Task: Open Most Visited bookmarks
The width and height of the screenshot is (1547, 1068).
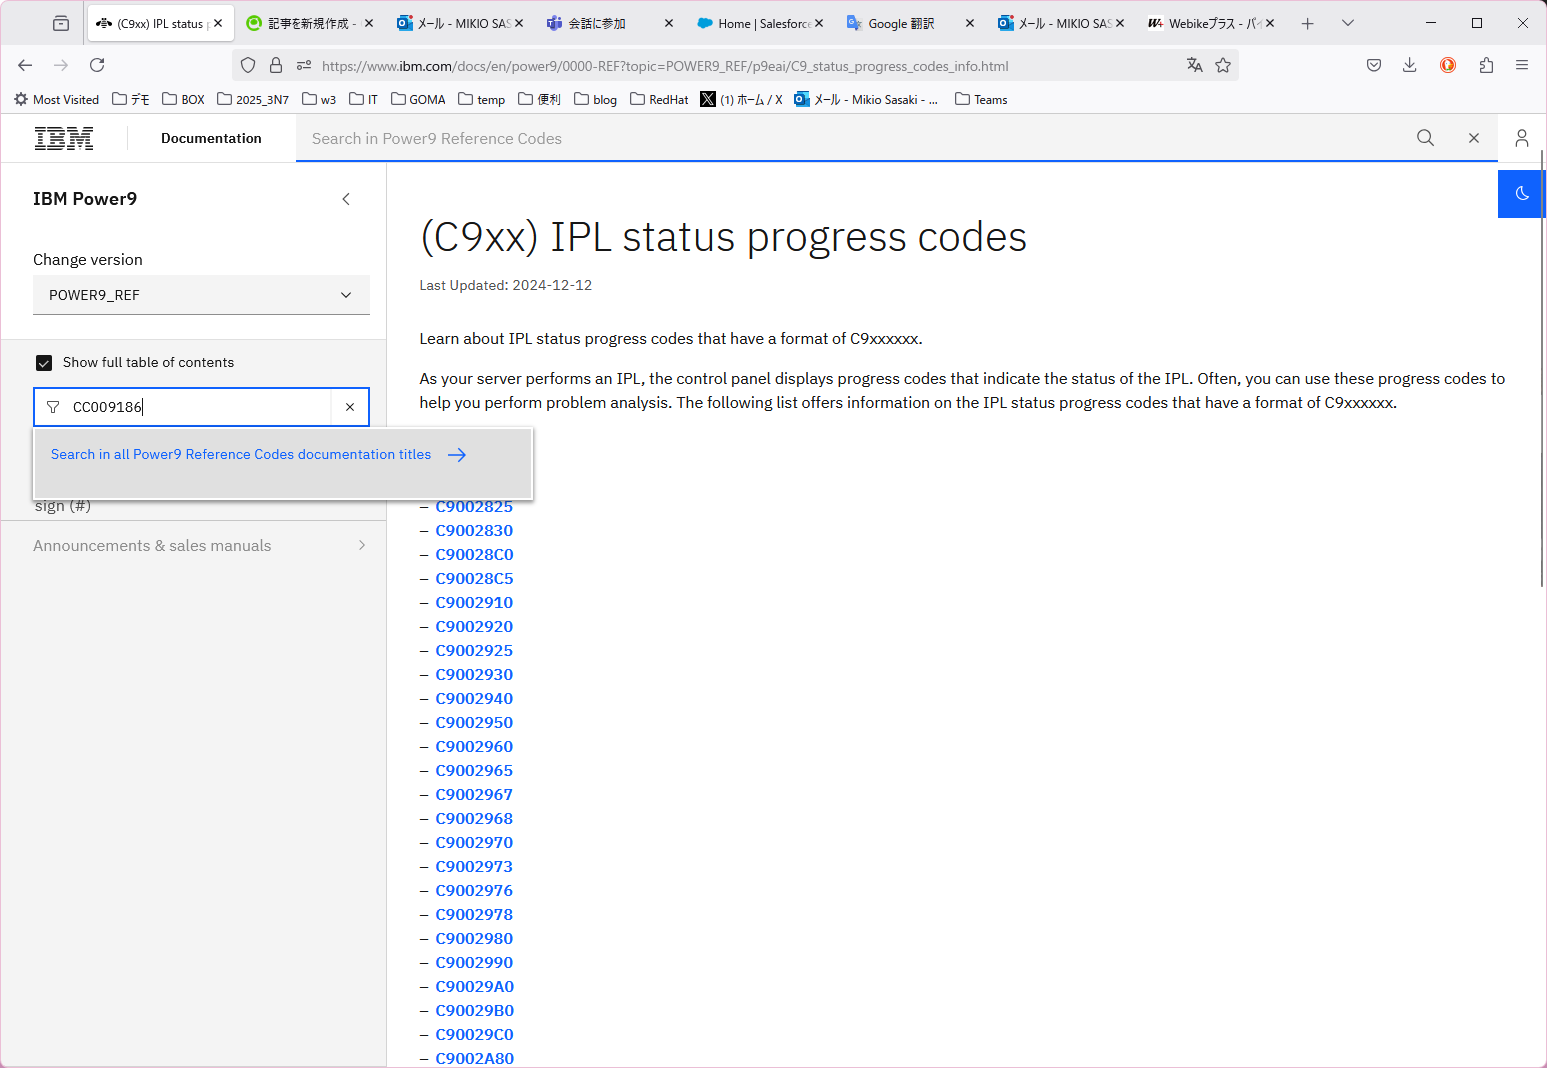Action: [57, 99]
